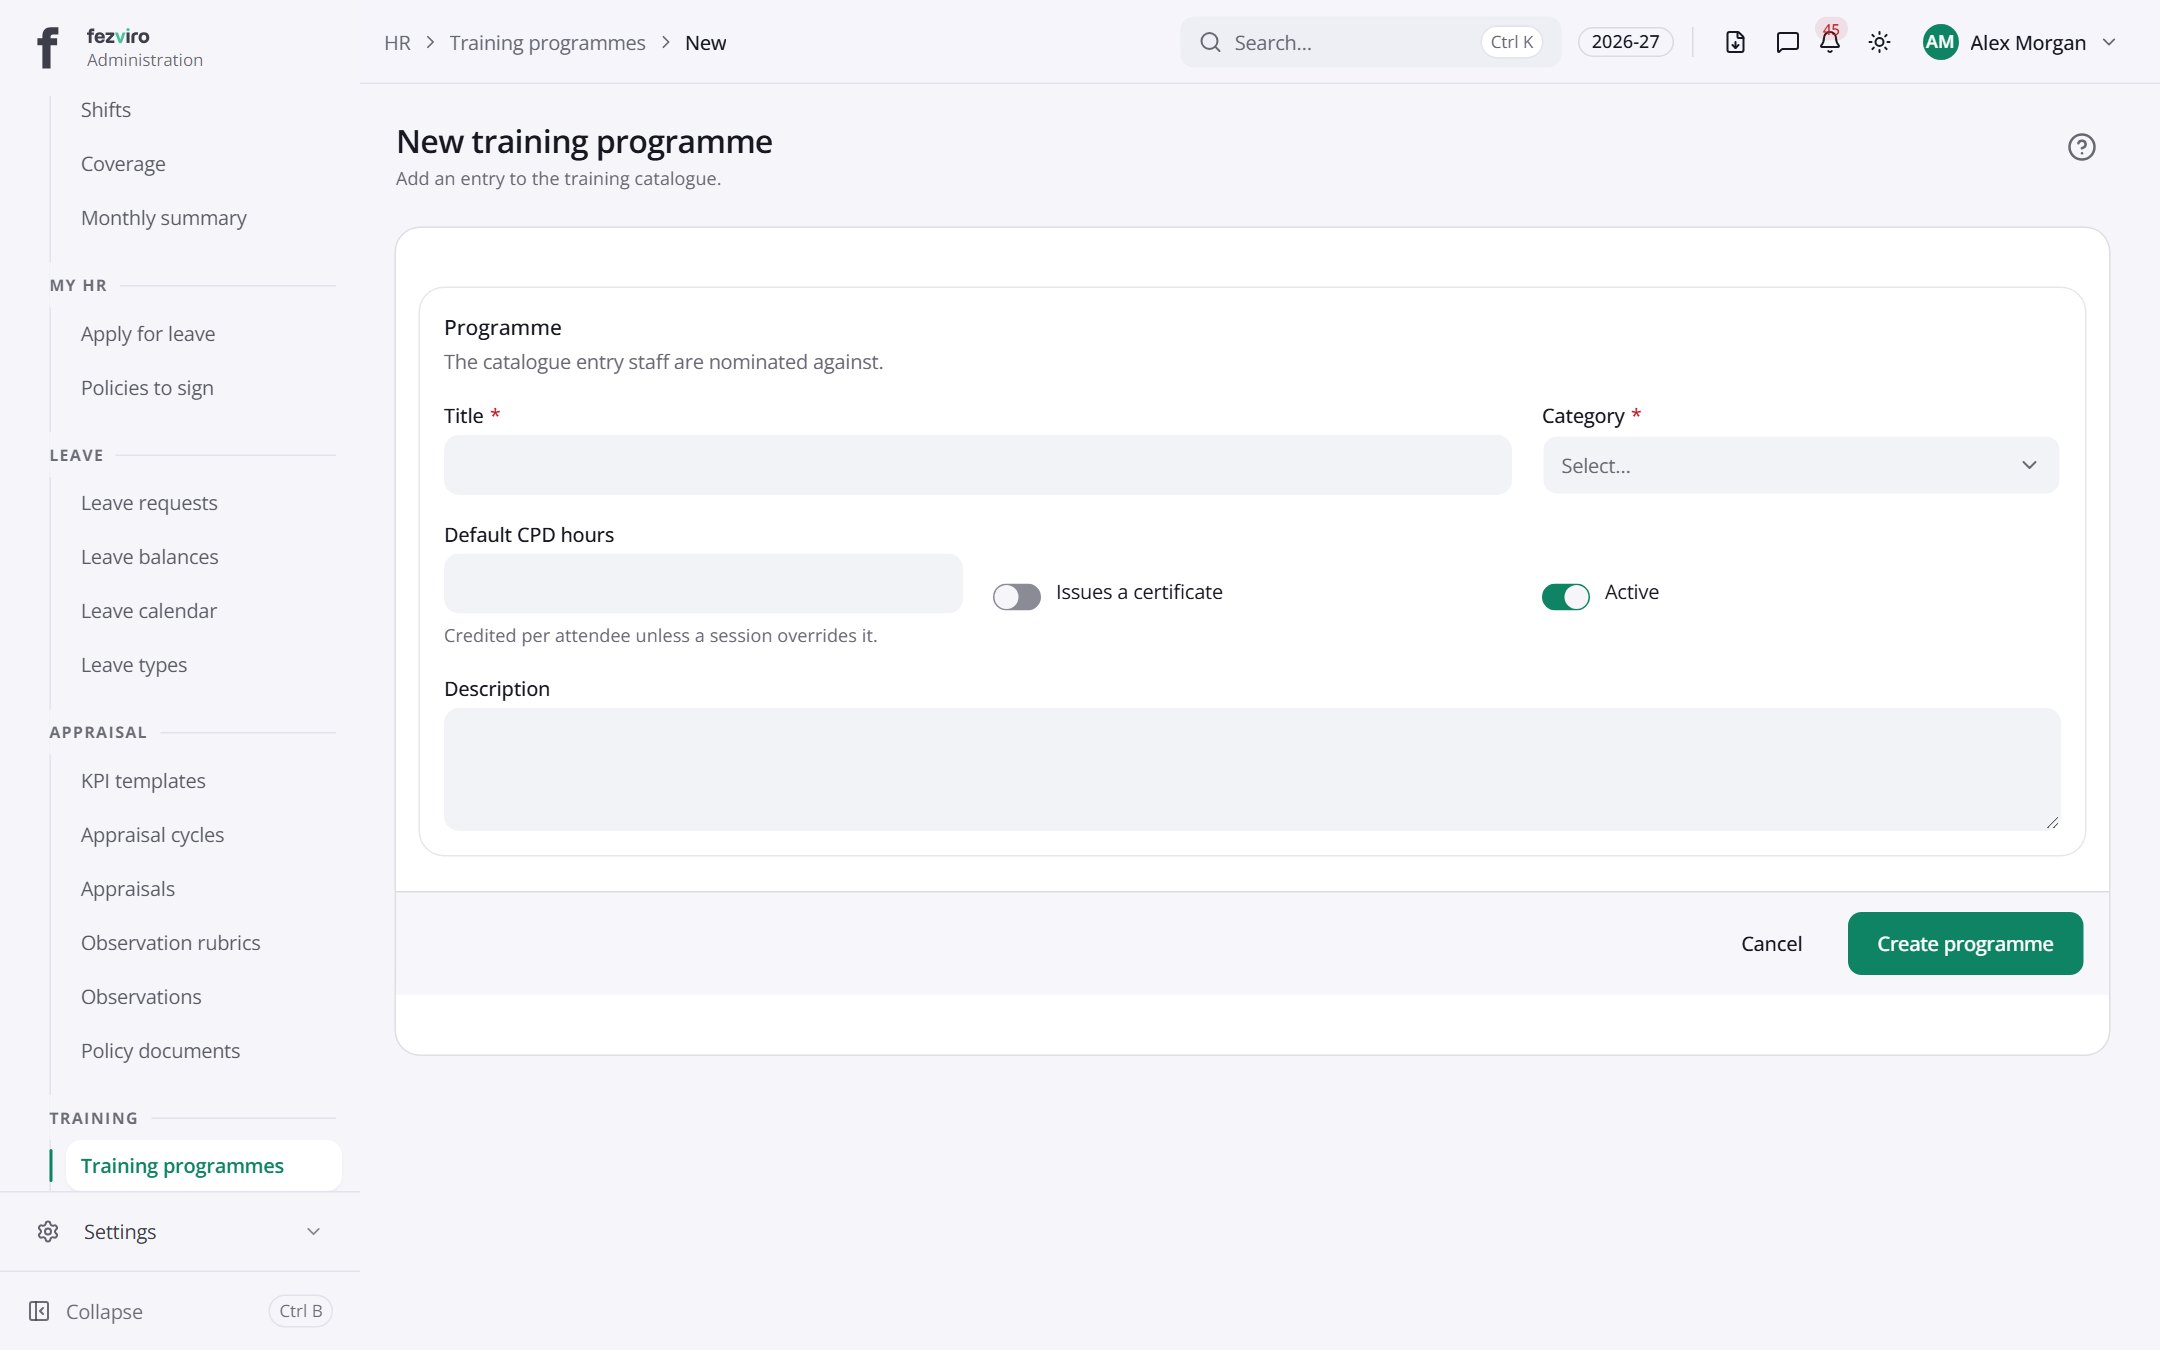Click the fezviro logo icon
This screenshot has width=2160, height=1350.
click(x=47, y=47)
